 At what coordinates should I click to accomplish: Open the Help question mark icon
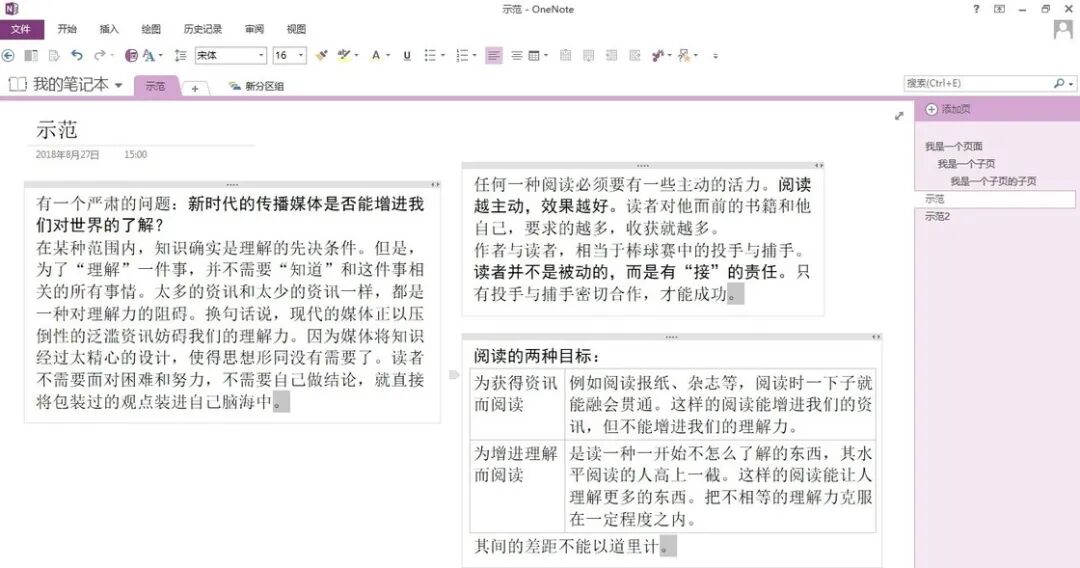(x=976, y=9)
